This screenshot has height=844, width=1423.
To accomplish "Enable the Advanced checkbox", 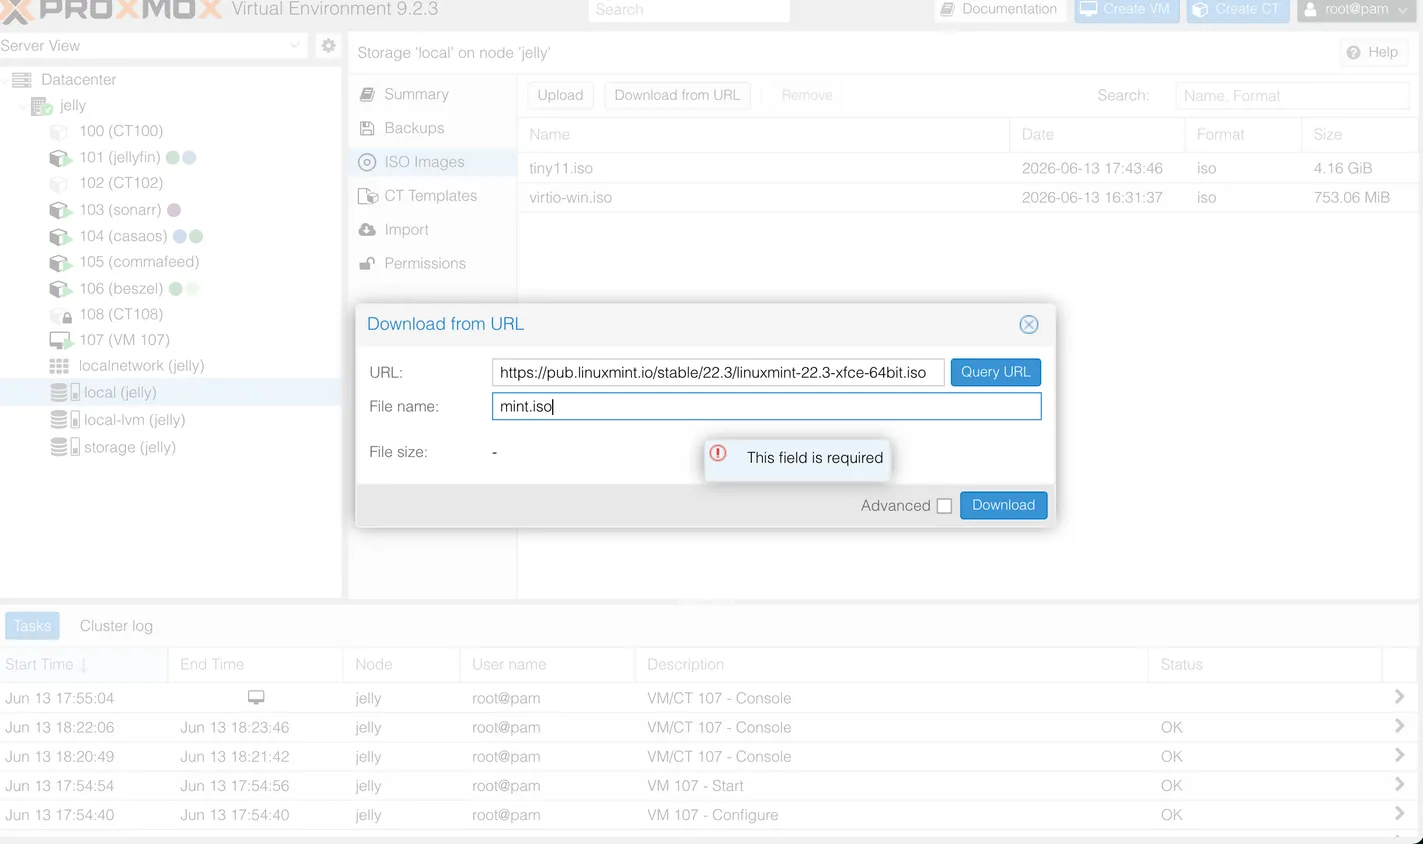I will click(x=944, y=506).
